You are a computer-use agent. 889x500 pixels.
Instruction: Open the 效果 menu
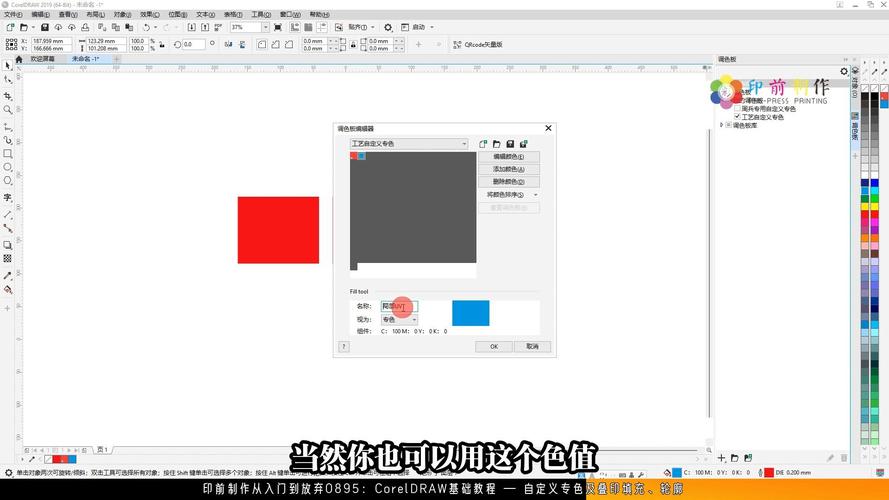[x=150, y=14]
